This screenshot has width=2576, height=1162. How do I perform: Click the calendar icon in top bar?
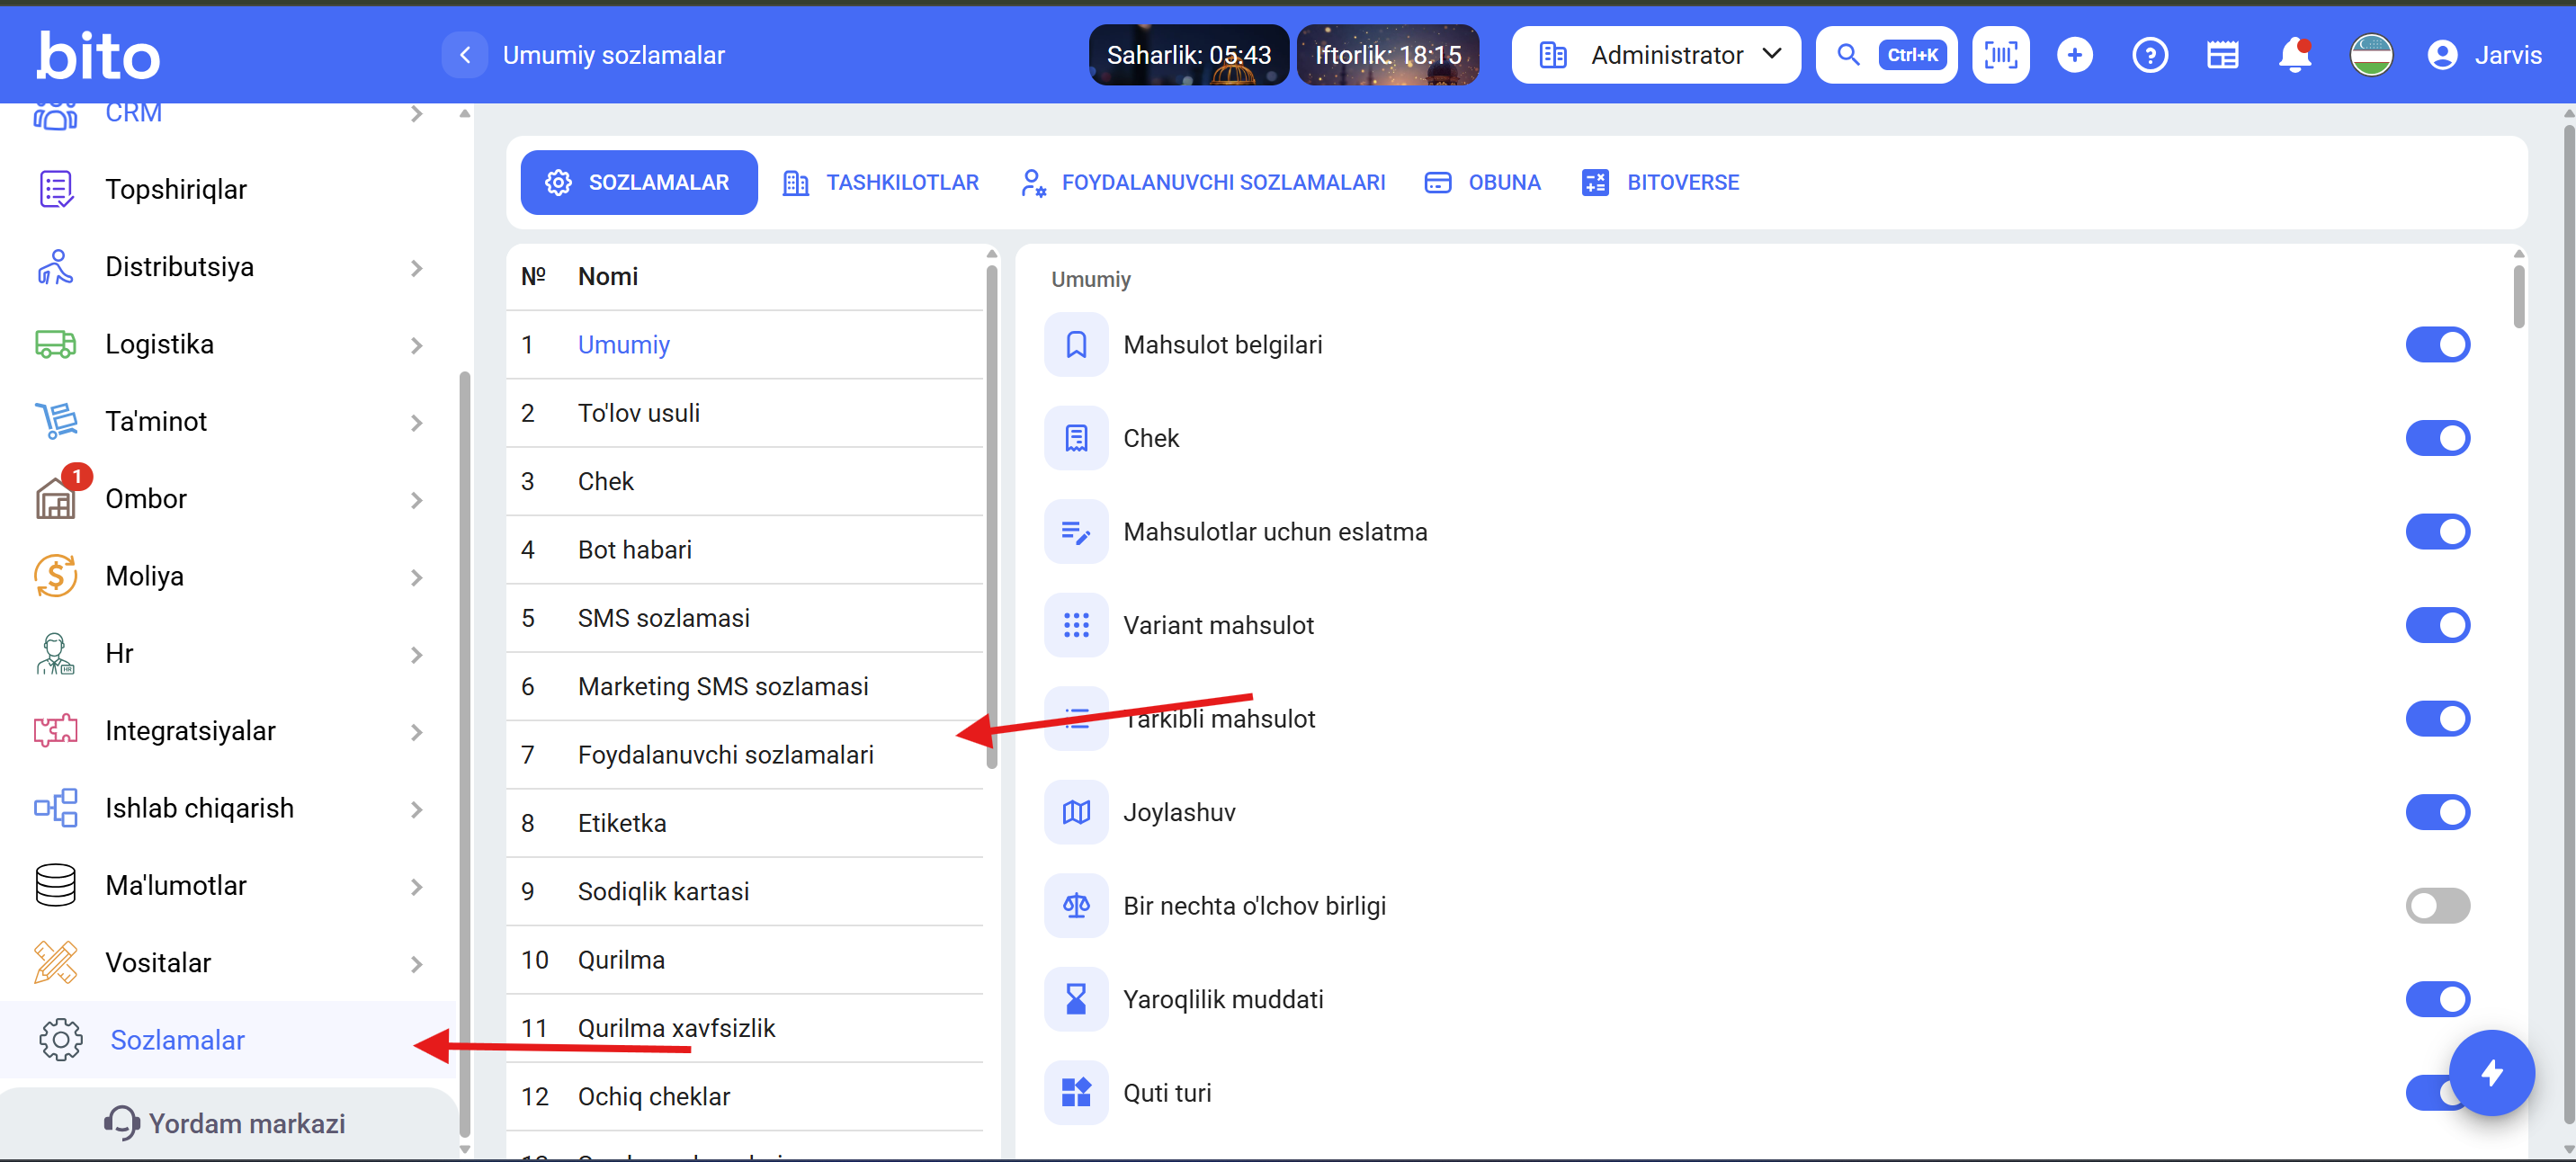coord(2222,55)
